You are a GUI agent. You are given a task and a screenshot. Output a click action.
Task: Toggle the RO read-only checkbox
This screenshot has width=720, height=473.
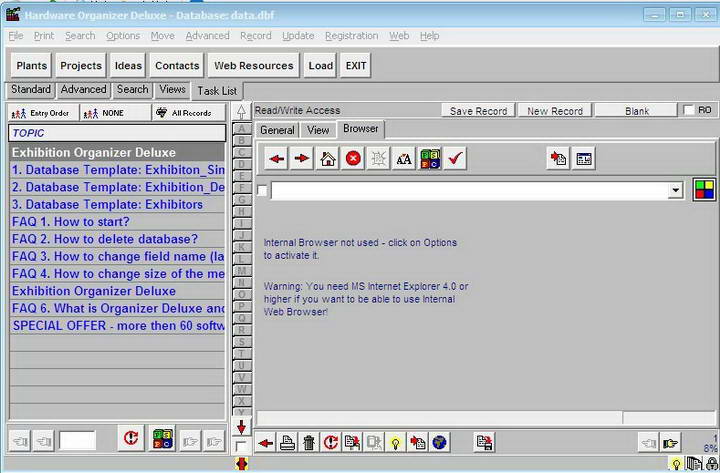689,110
